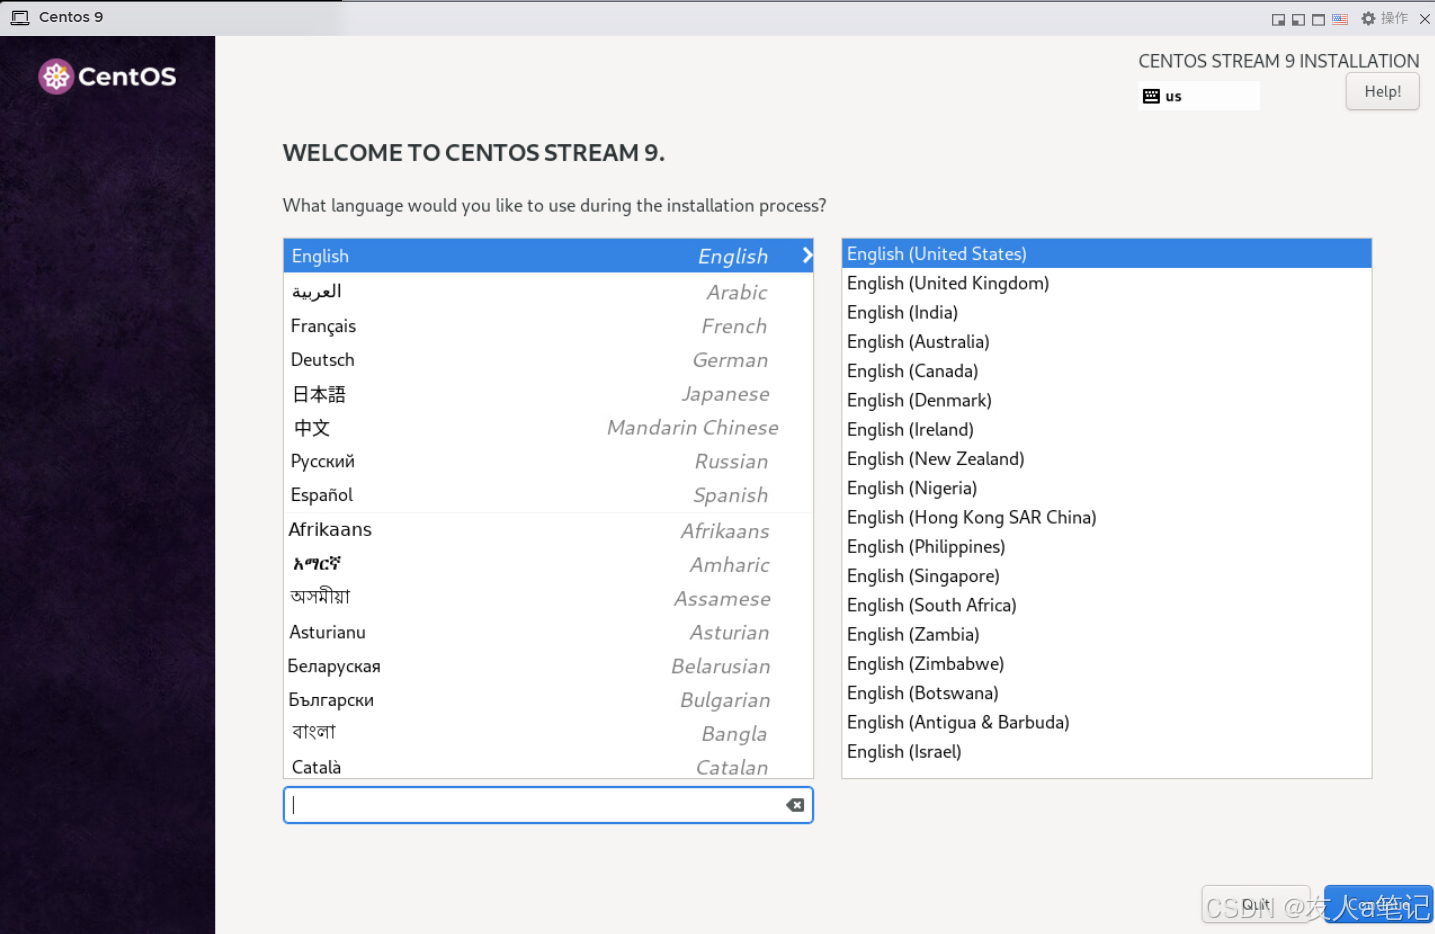1435x934 pixels.
Task: Open the gear 操作 actions menu
Action: coord(1384,18)
